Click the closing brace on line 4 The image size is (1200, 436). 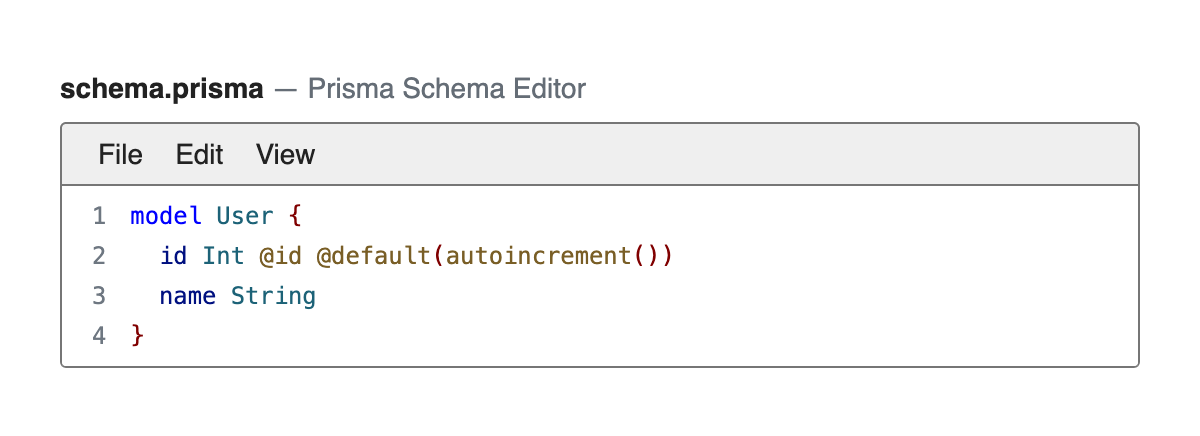[138, 336]
